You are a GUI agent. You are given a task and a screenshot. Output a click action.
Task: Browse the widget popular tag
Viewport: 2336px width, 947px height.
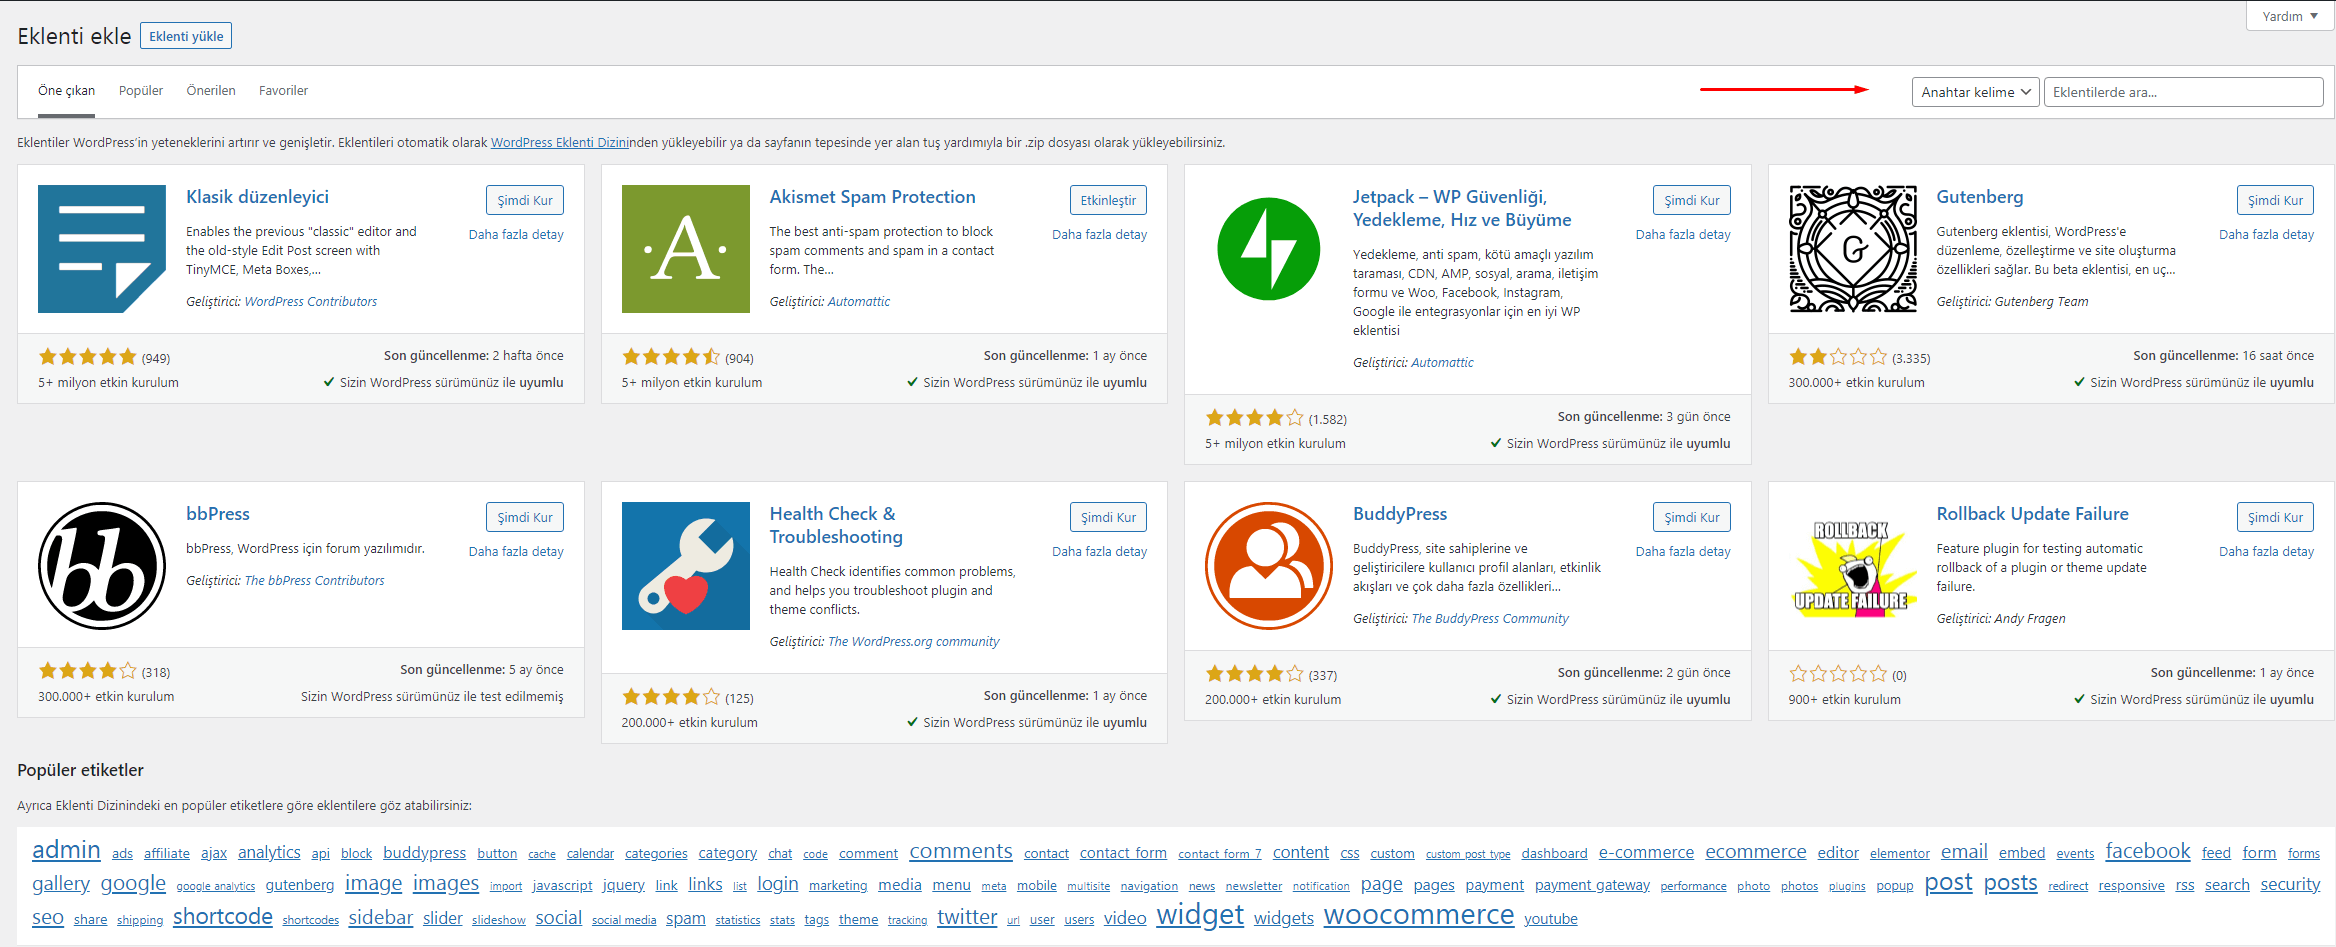point(1200,915)
